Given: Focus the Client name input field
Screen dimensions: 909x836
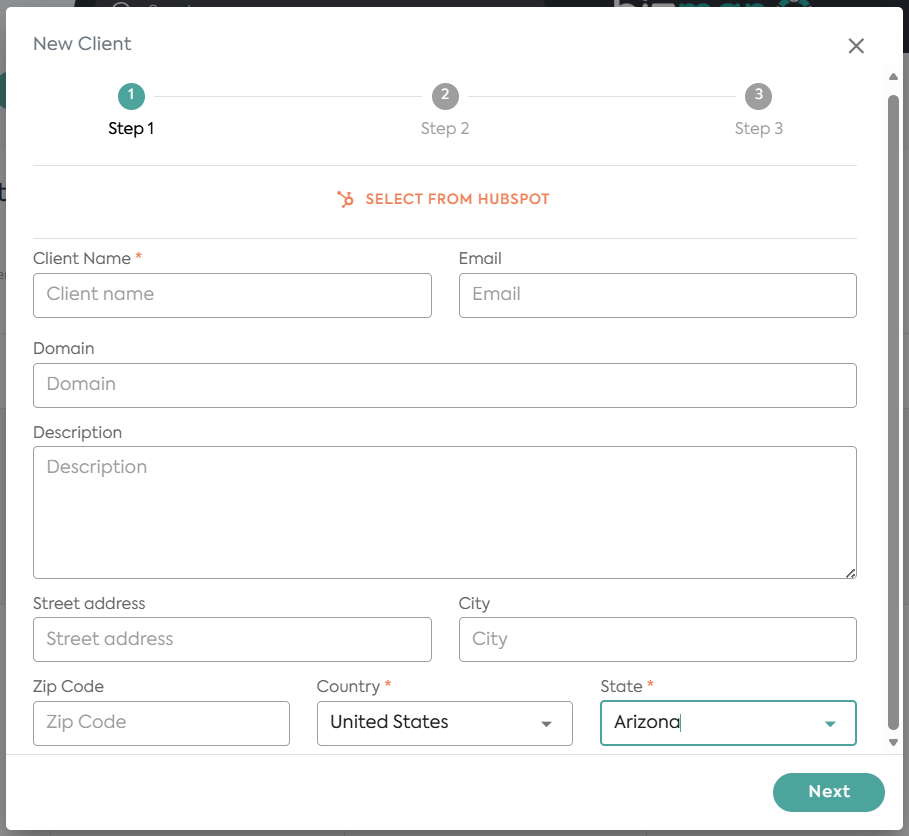Looking at the screenshot, I should click(232, 295).
